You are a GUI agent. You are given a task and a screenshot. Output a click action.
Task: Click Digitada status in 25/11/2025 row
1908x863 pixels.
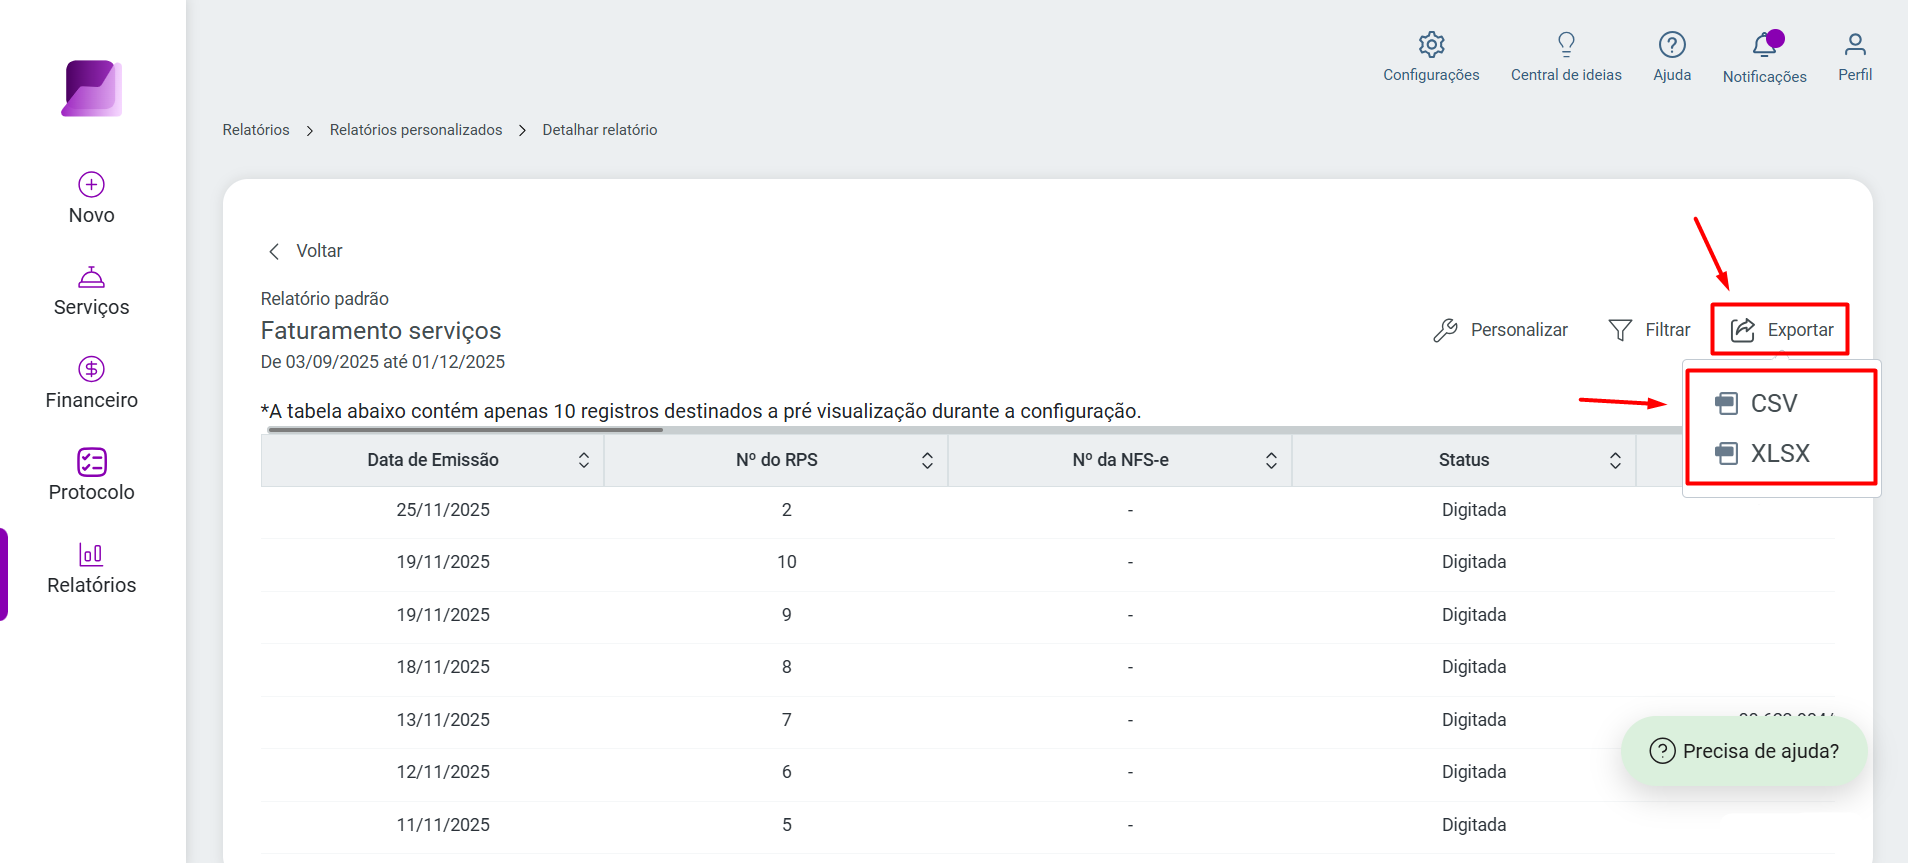pos(1474,510)
